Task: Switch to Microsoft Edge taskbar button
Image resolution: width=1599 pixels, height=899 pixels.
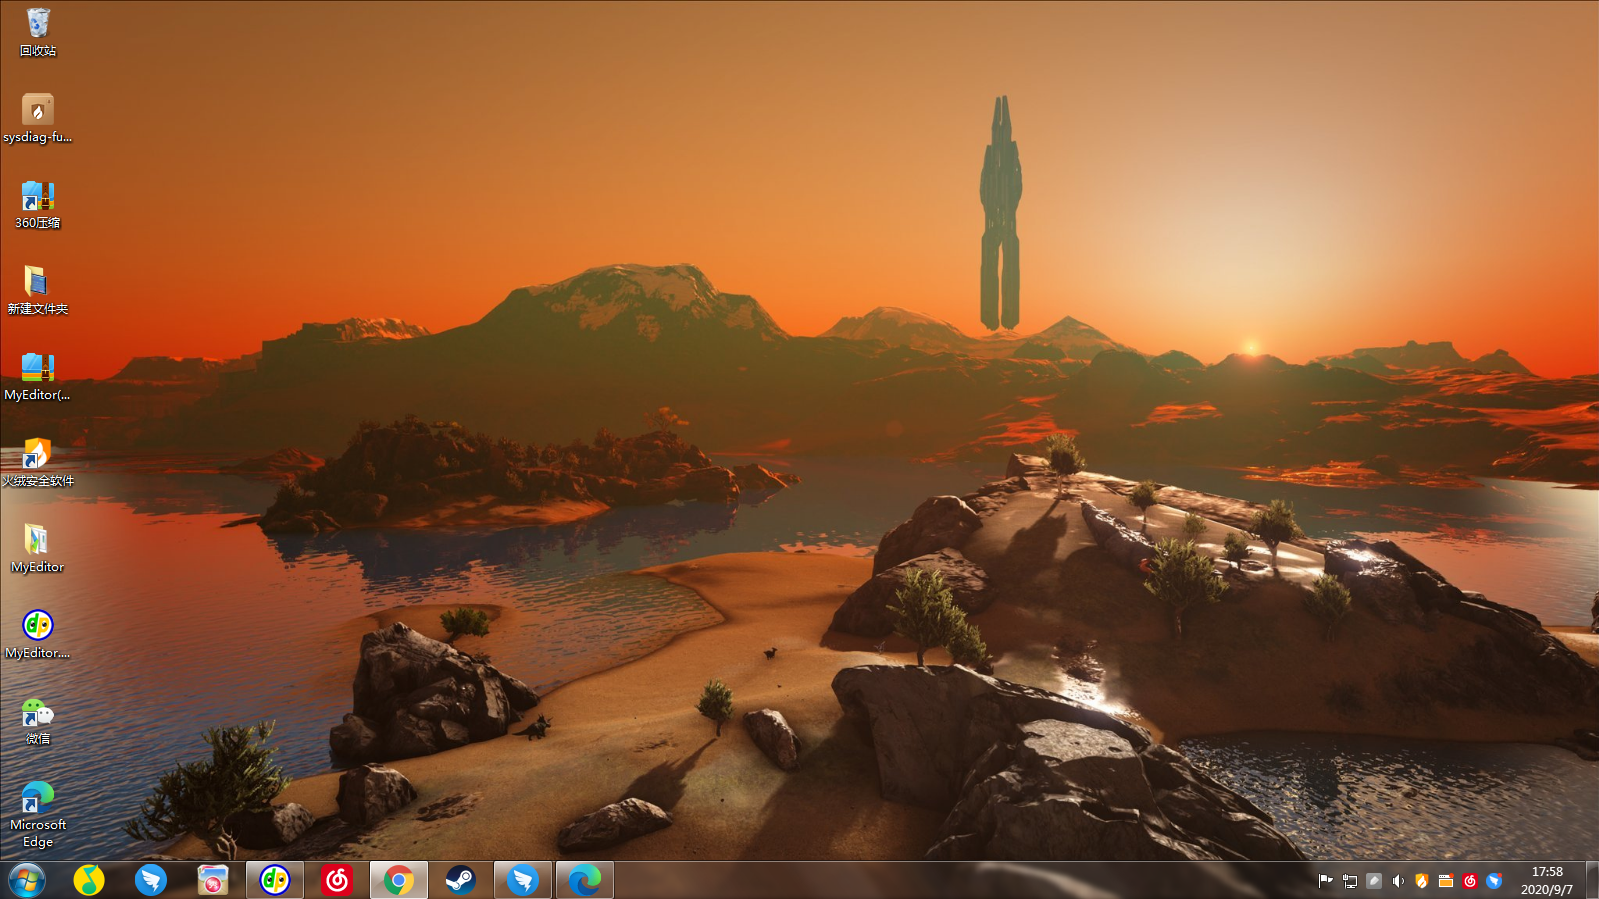Action: tap(585, 880)
